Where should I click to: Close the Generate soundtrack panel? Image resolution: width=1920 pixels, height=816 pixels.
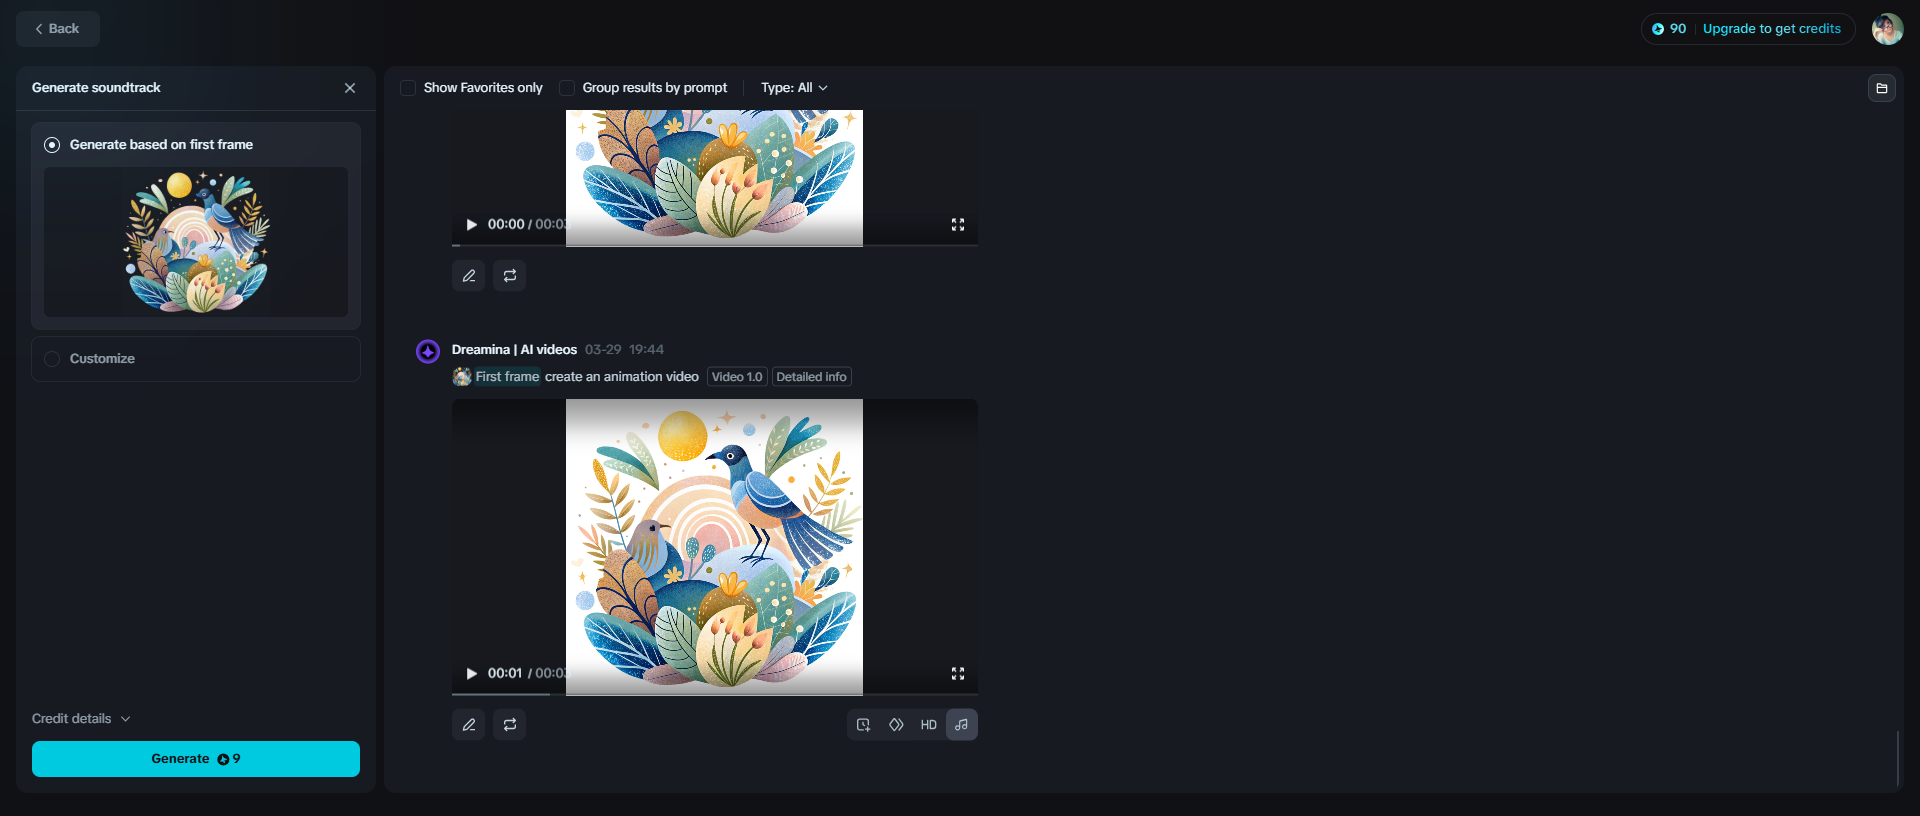(350, 88)
